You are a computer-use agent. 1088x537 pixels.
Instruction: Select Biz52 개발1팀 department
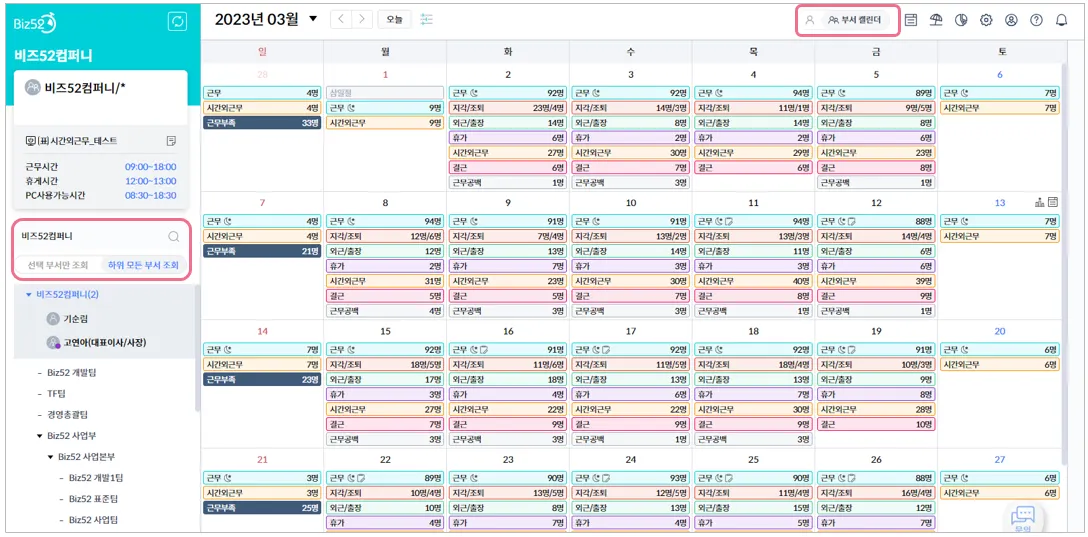click(x=96, y=477)
